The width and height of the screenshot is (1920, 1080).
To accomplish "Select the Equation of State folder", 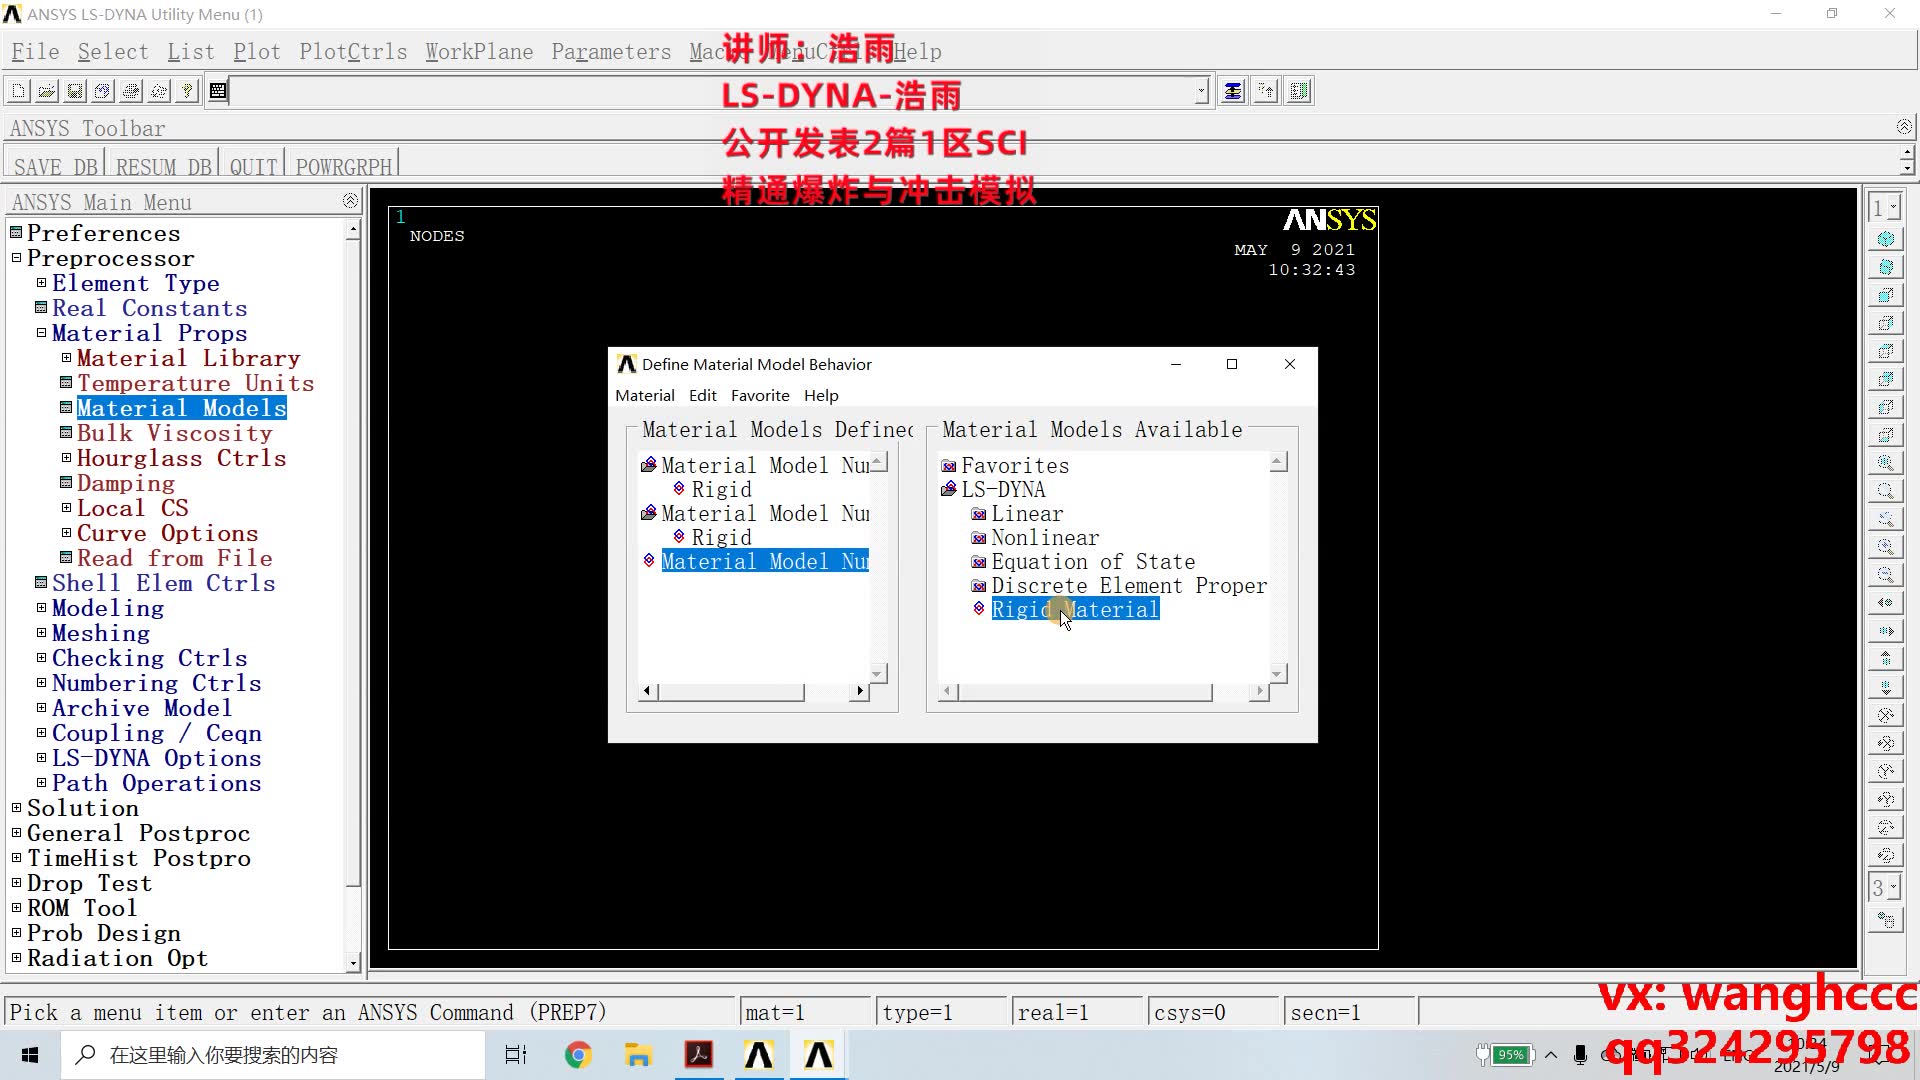I will click(1092, 562).
